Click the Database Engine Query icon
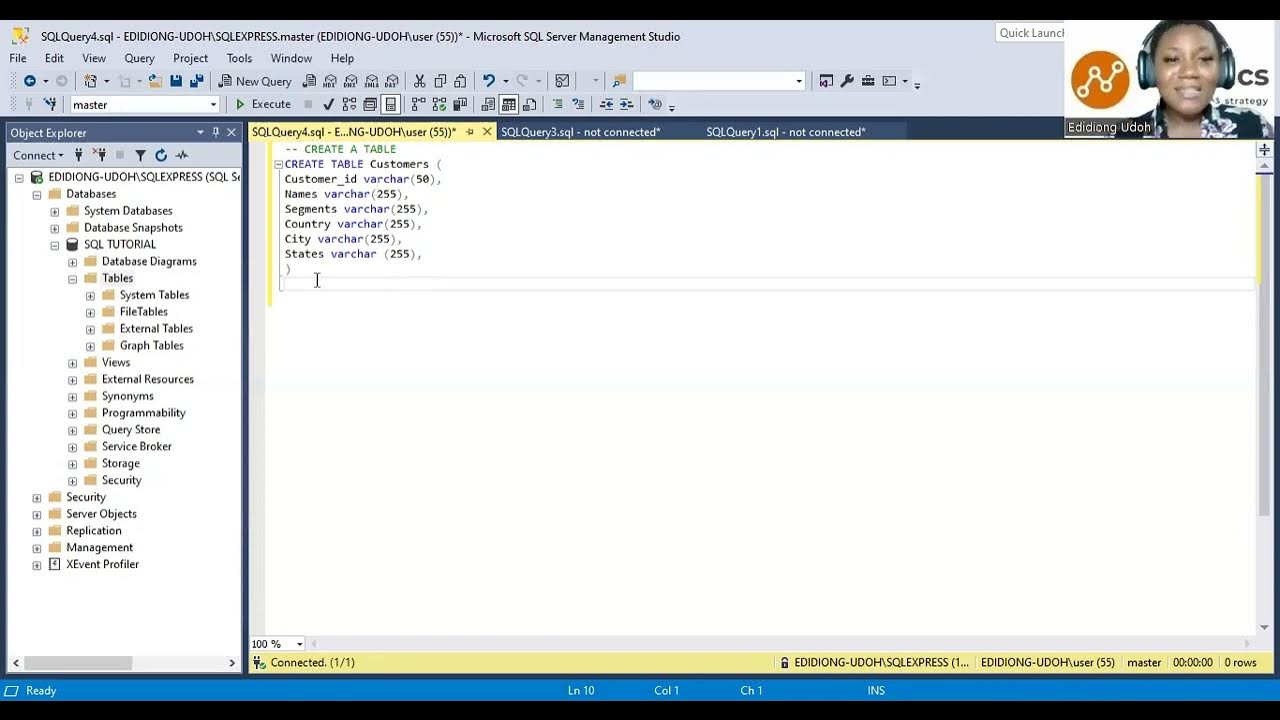Viewport: 1280px width, 720px height. [x=310, y=81]
